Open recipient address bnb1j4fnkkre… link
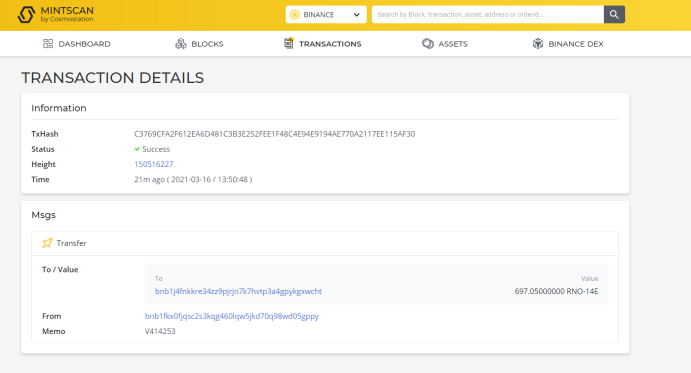Image resolution: width=691 pixels, height=373 pixels. click(238, 291)
